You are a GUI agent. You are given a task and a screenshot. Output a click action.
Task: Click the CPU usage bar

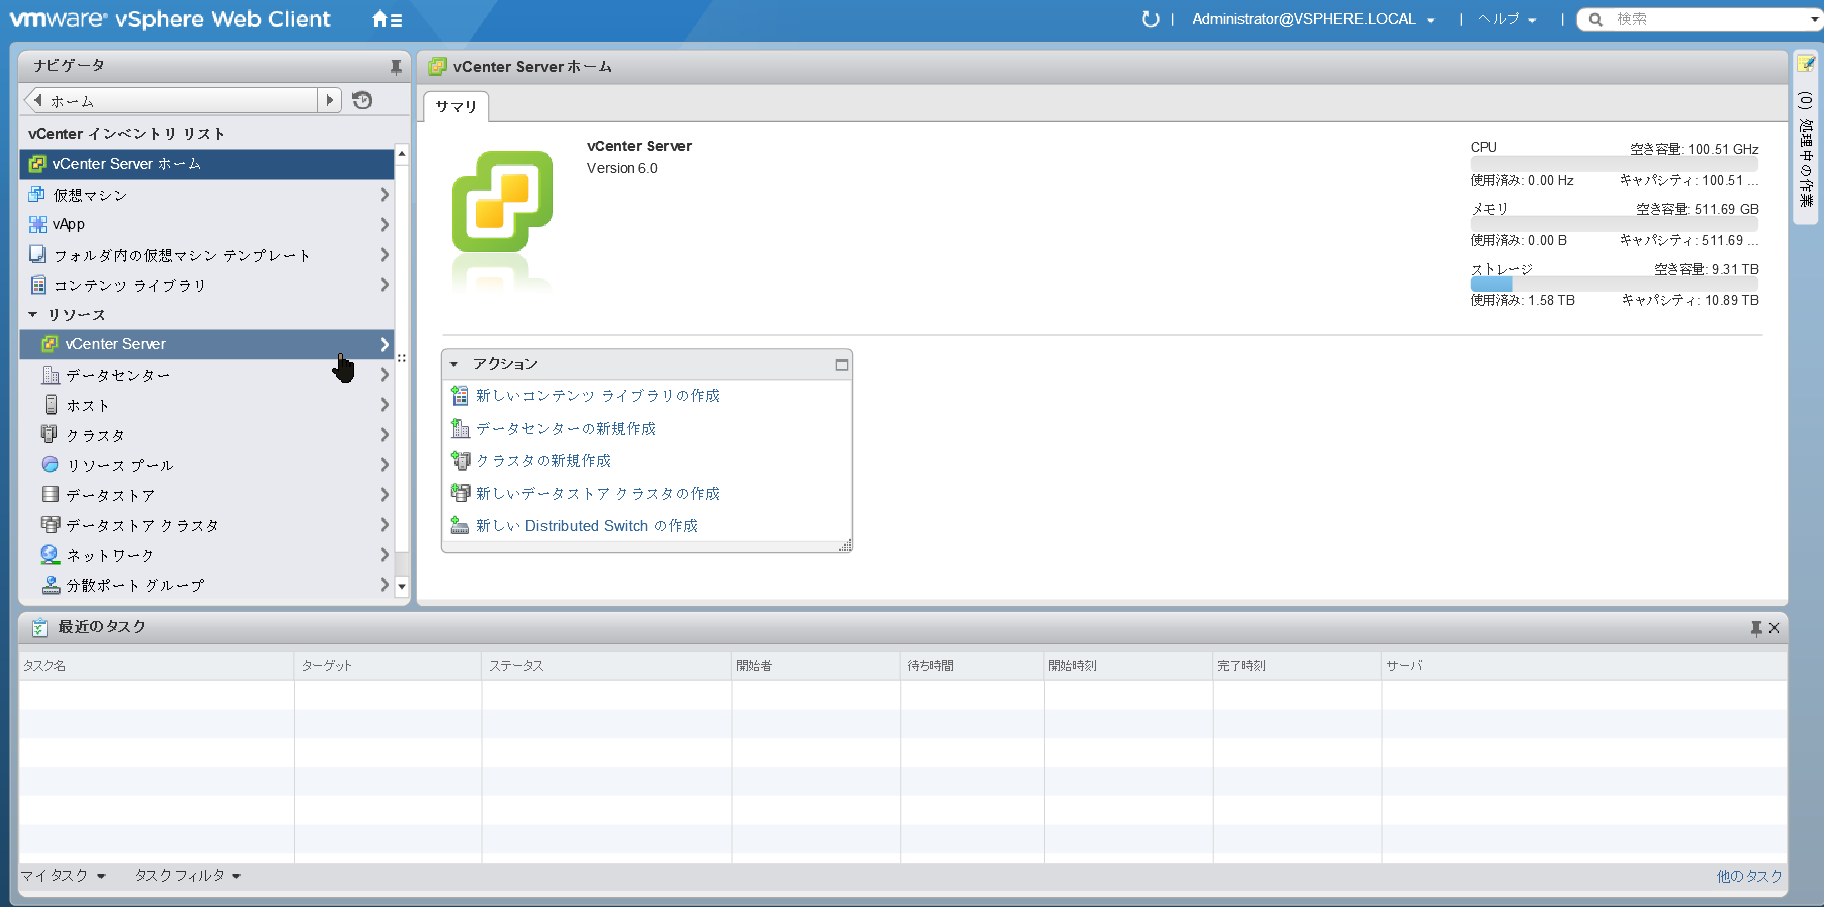click(1614, 164)
